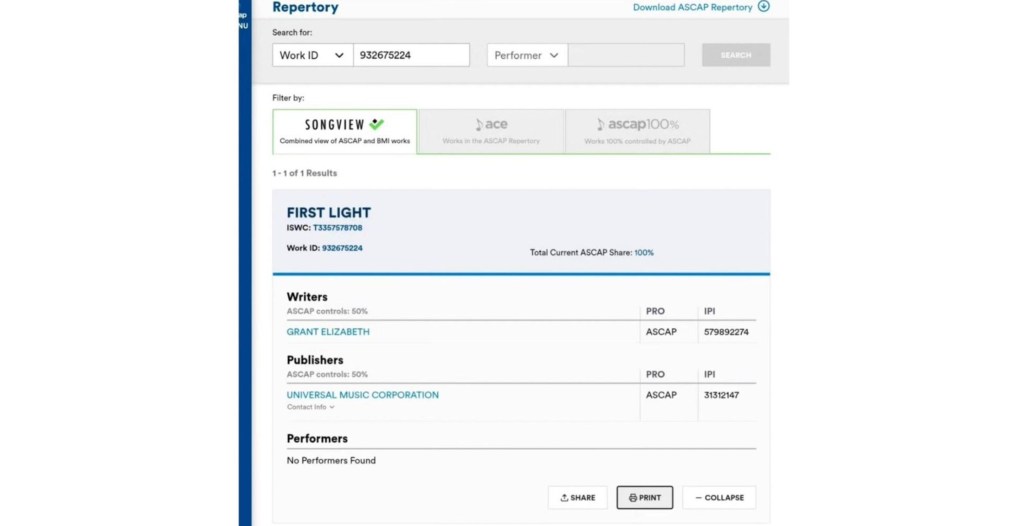Select the Songview filter tab
The height and width of the screenshot is (526, 1024).
345,132
